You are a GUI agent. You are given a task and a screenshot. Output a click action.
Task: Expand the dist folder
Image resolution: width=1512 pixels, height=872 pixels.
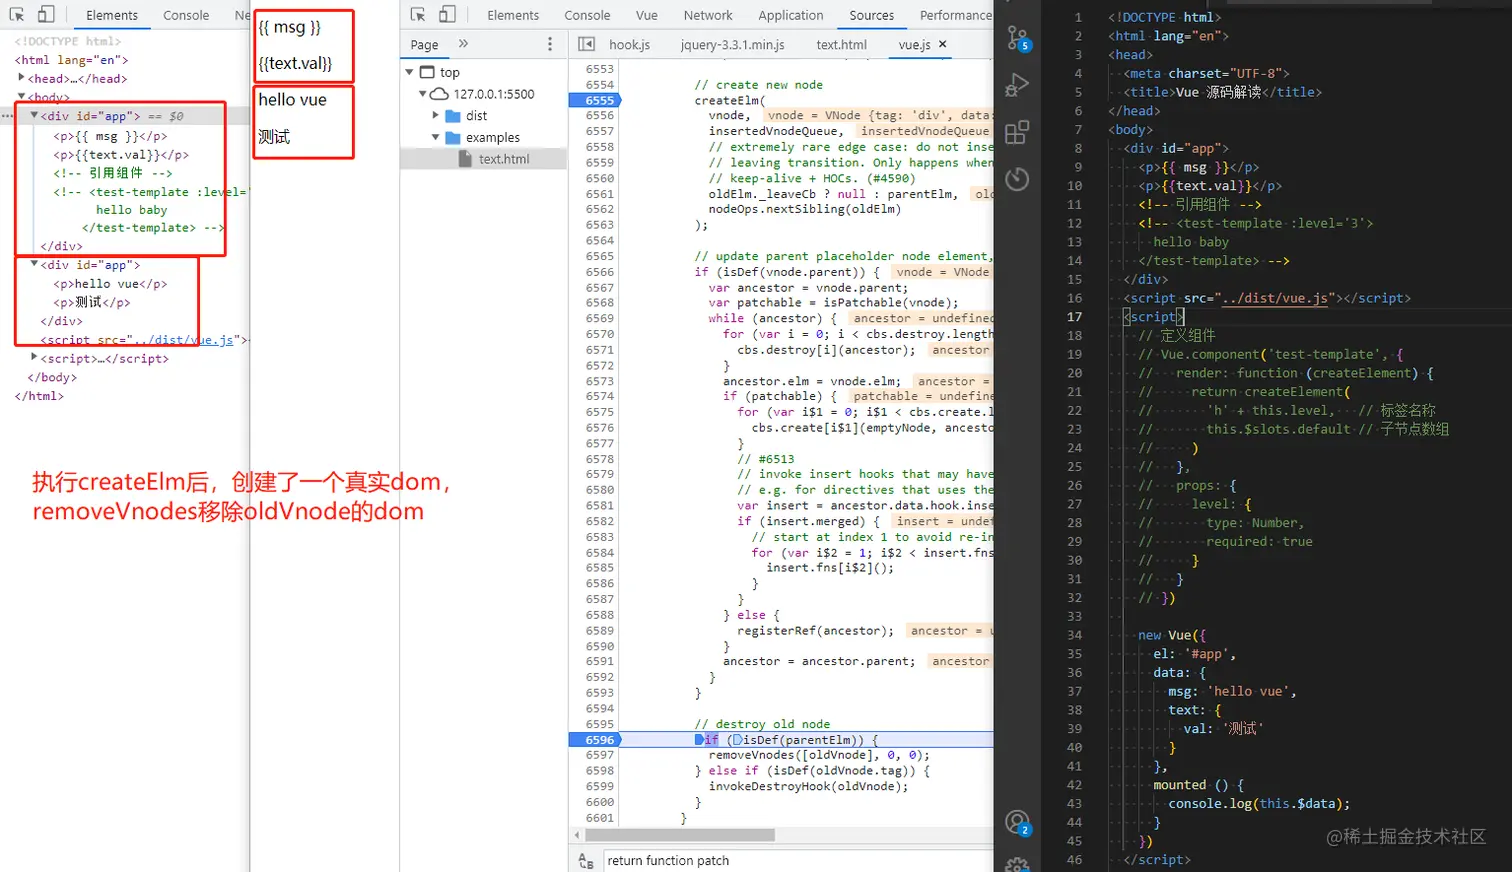point(435,116)
